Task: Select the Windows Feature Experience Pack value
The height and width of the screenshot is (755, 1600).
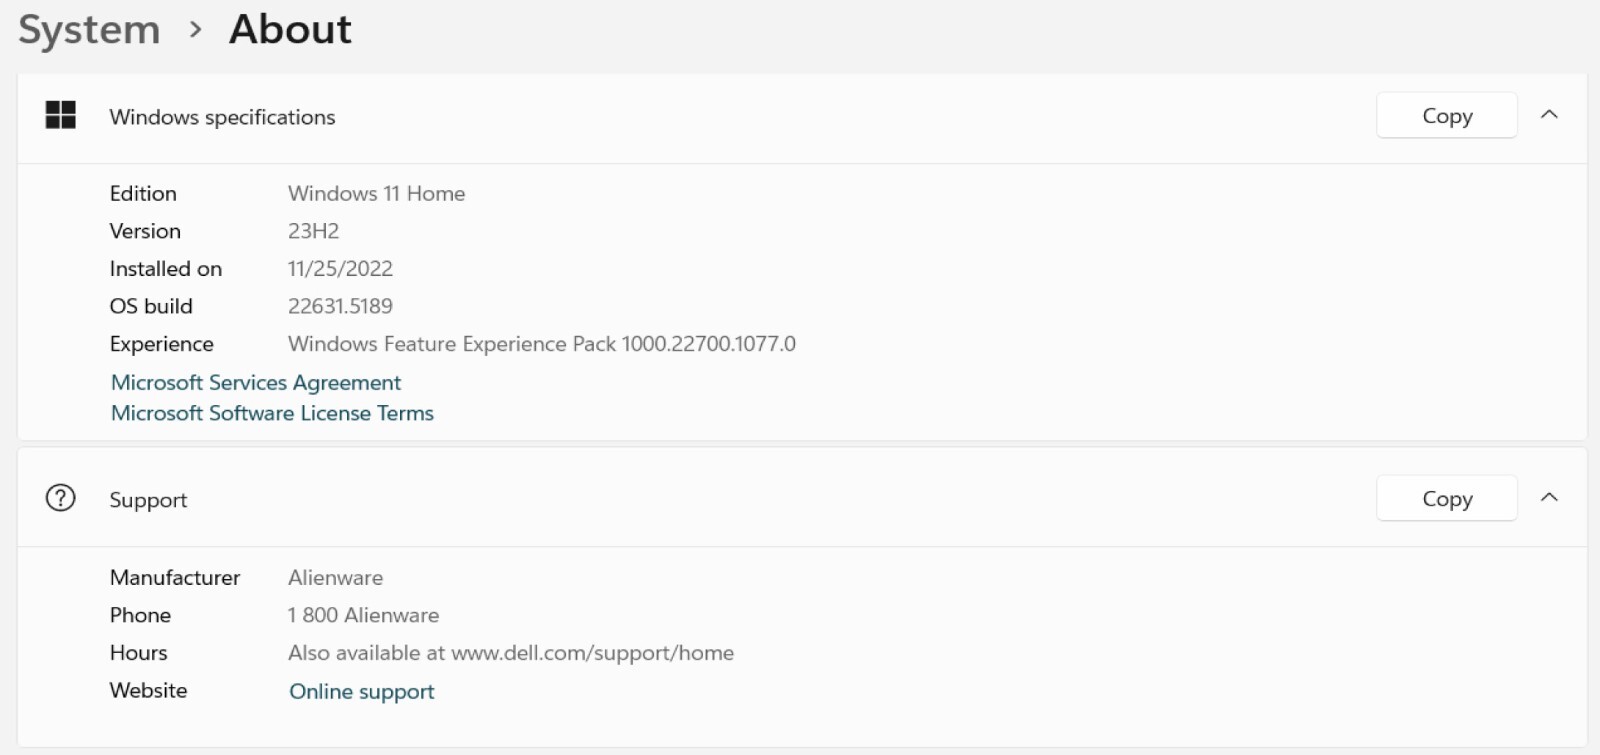Action: [542, 344]
